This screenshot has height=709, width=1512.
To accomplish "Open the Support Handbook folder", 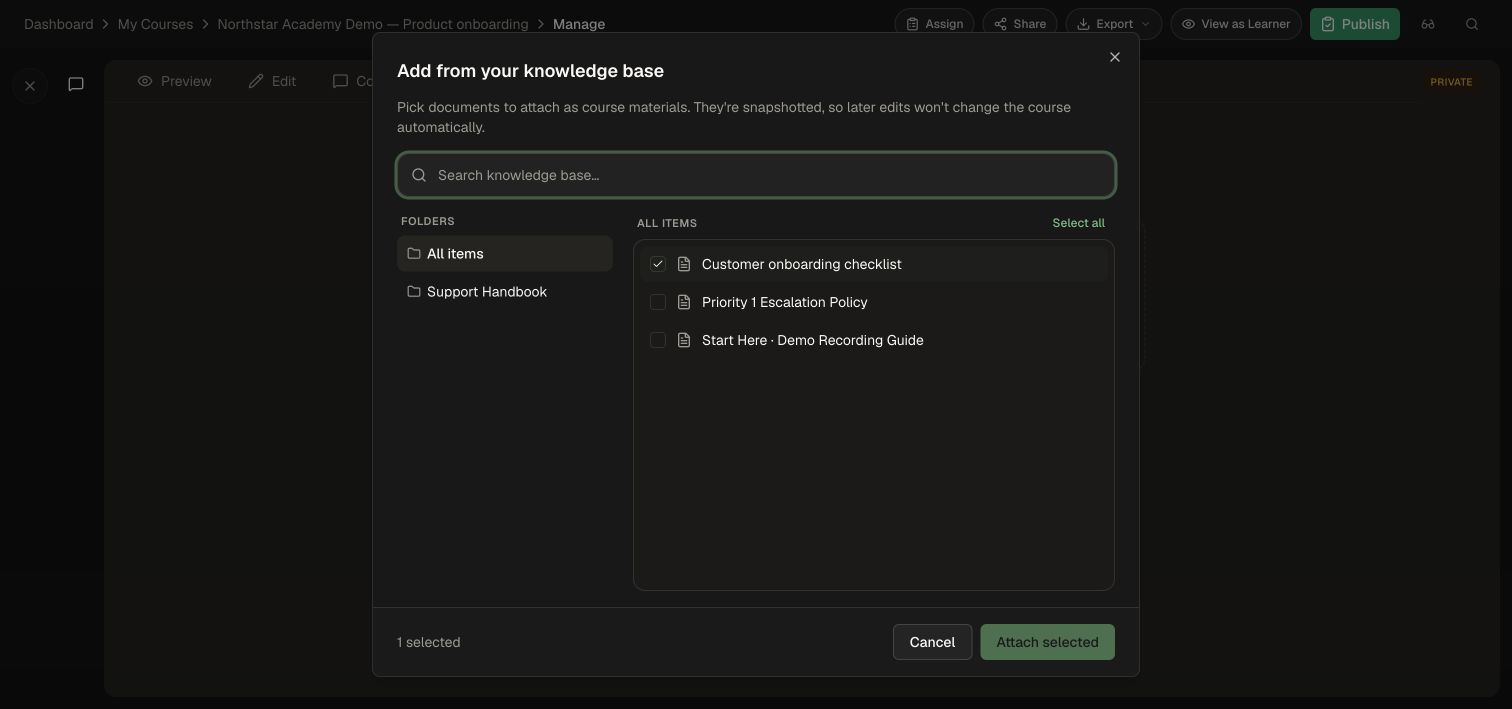I will tap(505, 291).
